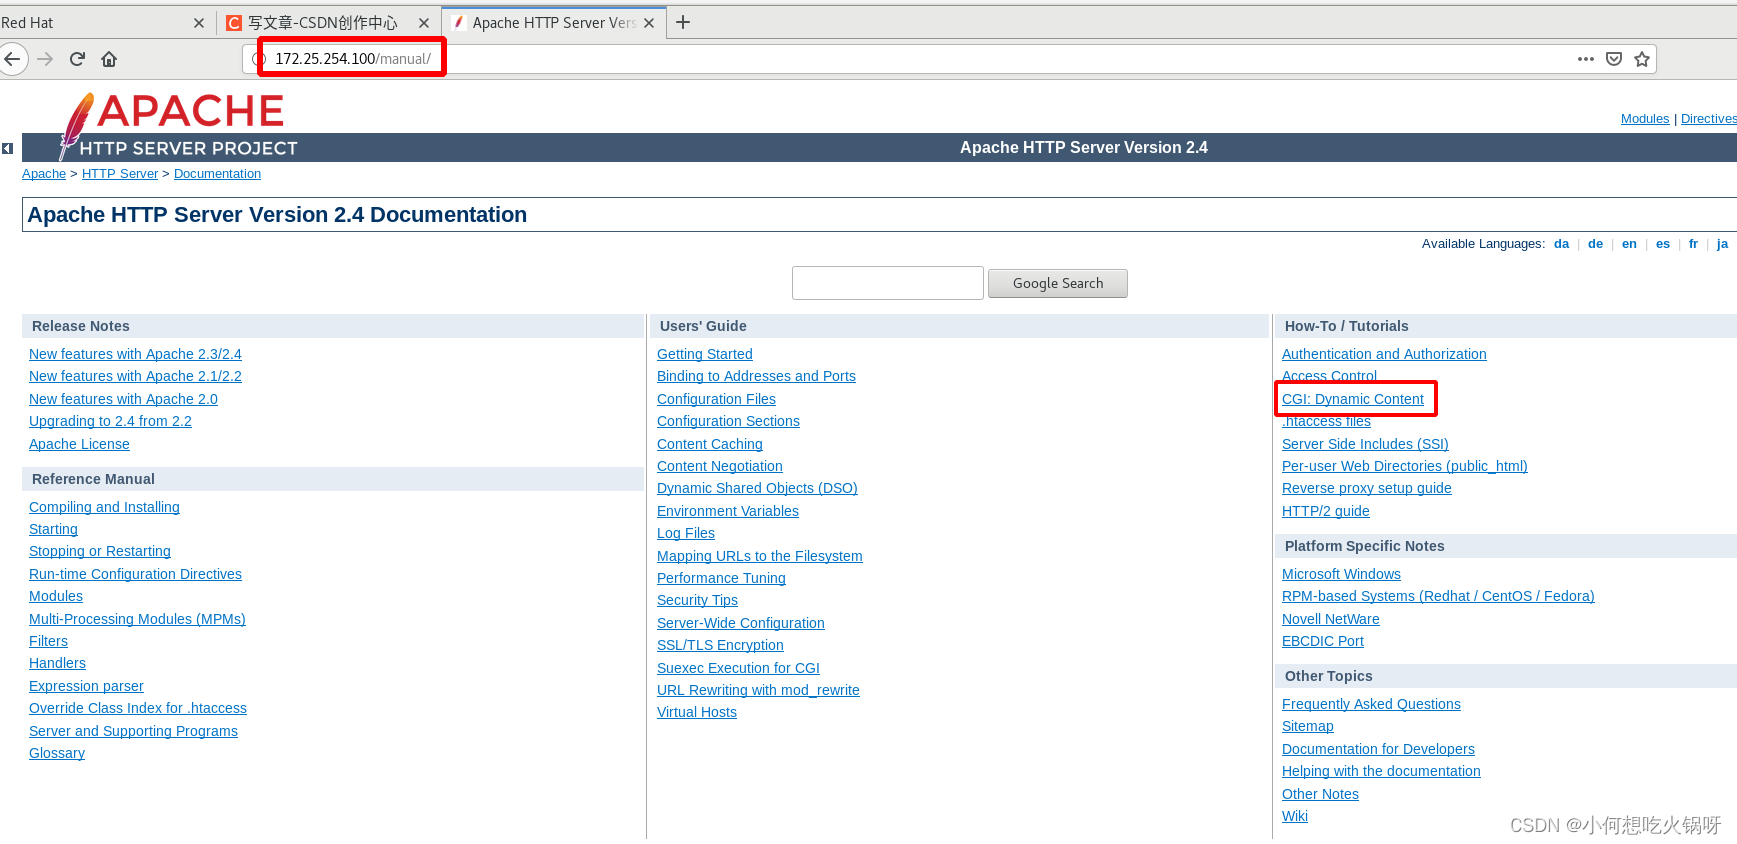Open the HTTP/2 guide link

click(x=1326, y=511)
